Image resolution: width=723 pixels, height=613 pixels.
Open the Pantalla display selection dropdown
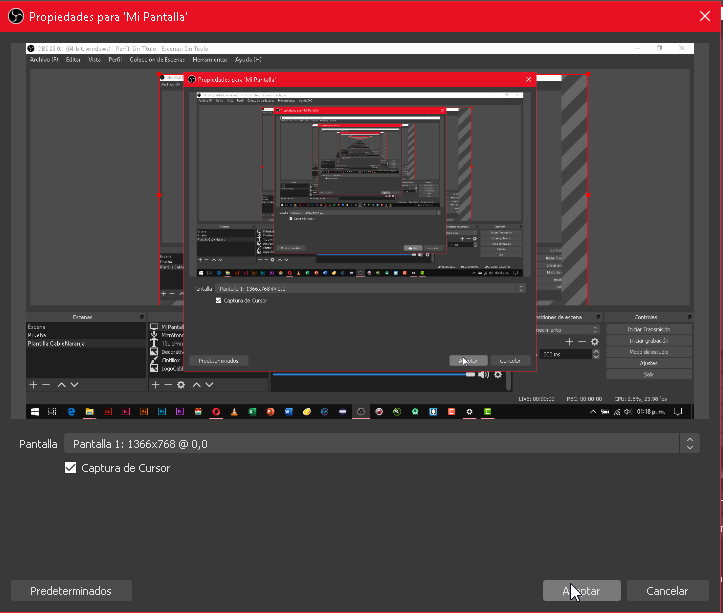click(381, 444)
